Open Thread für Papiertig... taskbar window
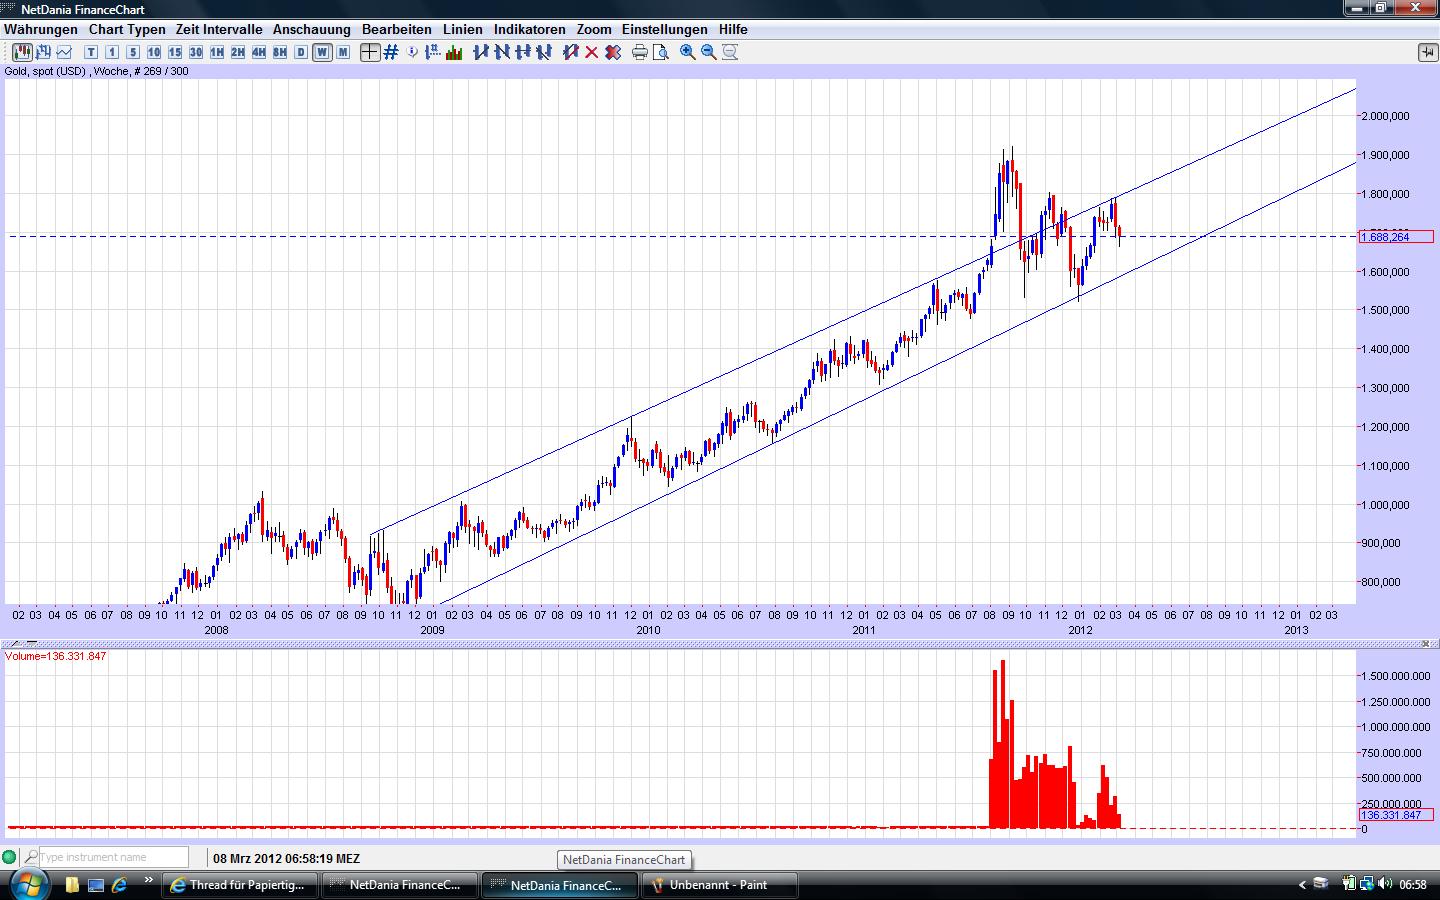The height and width of the screenshot is (900, 1440). [240, 885]
